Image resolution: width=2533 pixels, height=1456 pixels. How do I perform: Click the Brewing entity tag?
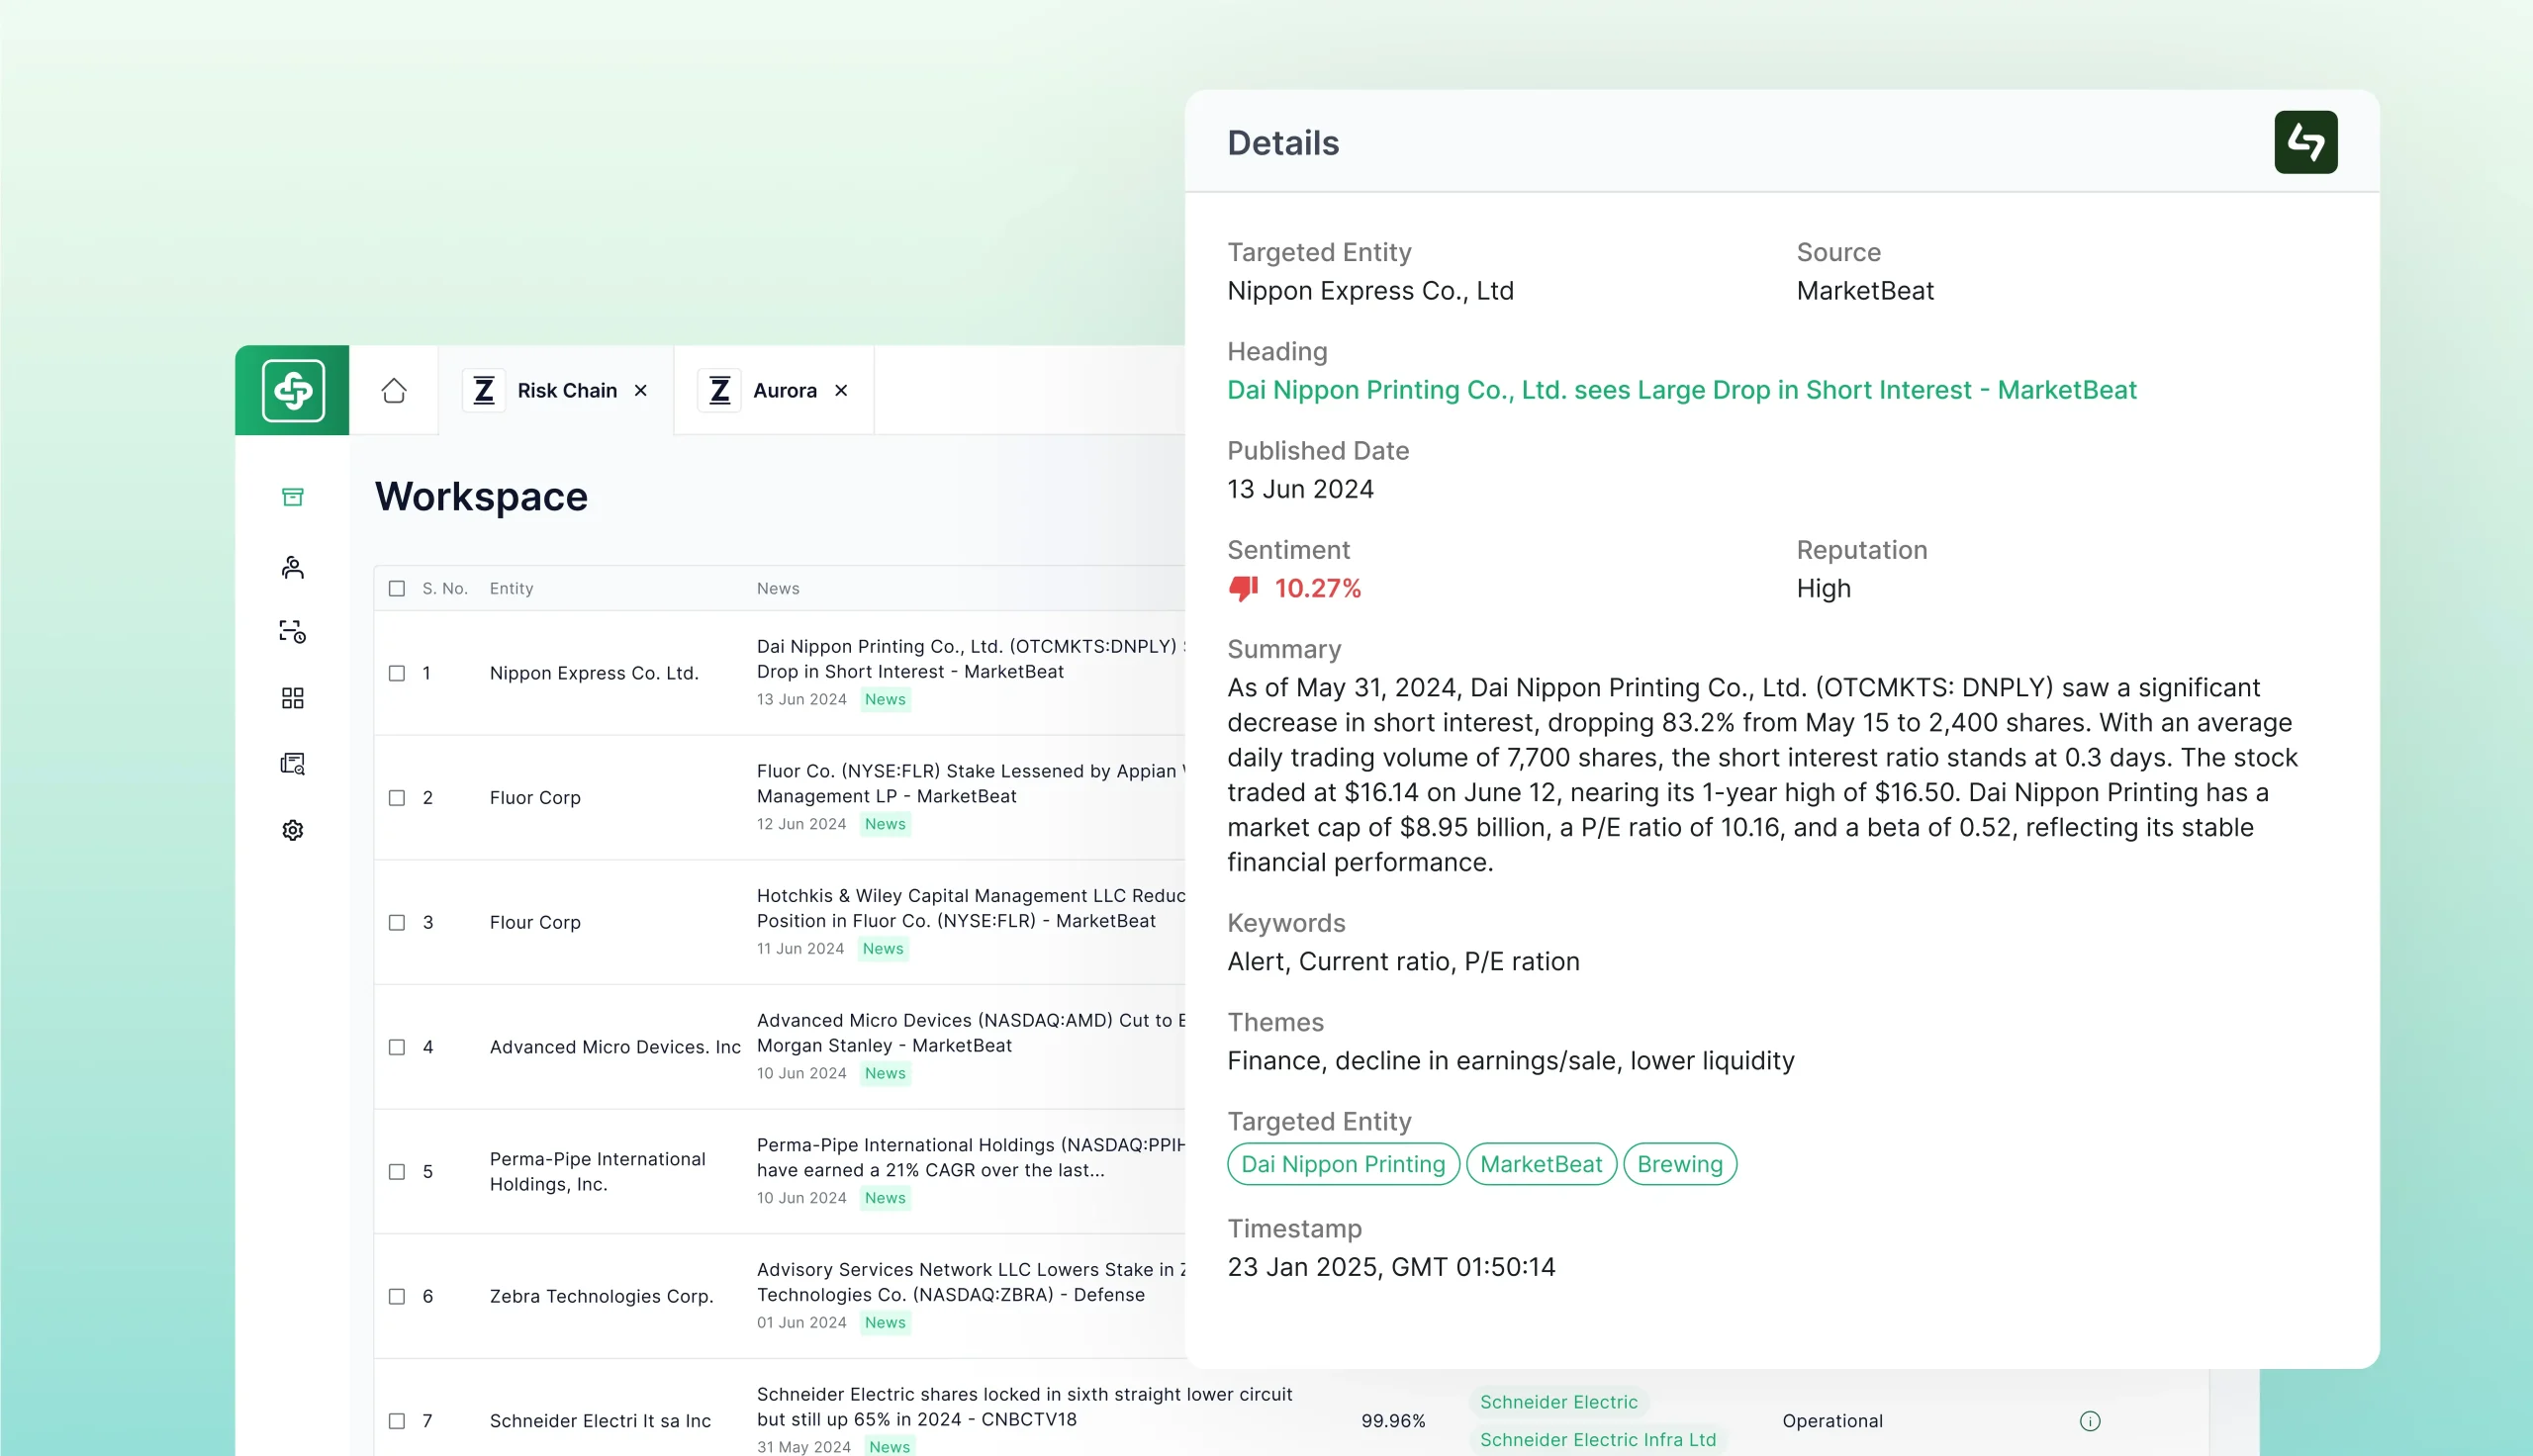1679,1164
